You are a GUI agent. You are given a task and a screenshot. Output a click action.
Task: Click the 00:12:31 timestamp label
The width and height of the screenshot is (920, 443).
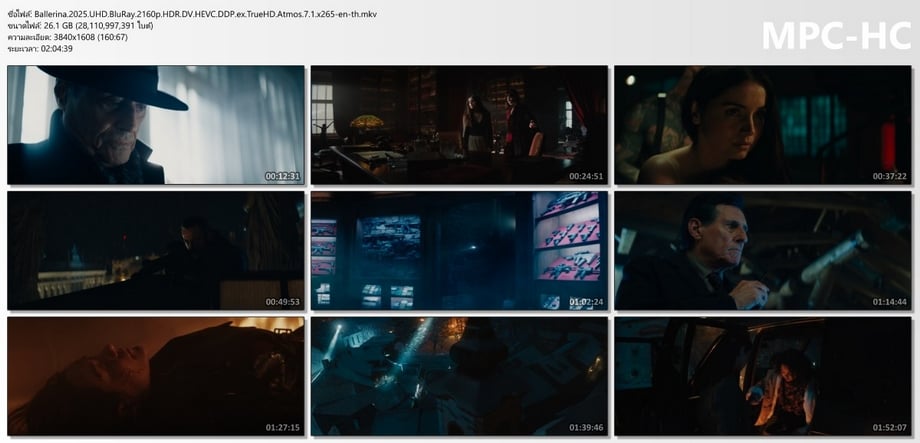(x=282, y=176)
